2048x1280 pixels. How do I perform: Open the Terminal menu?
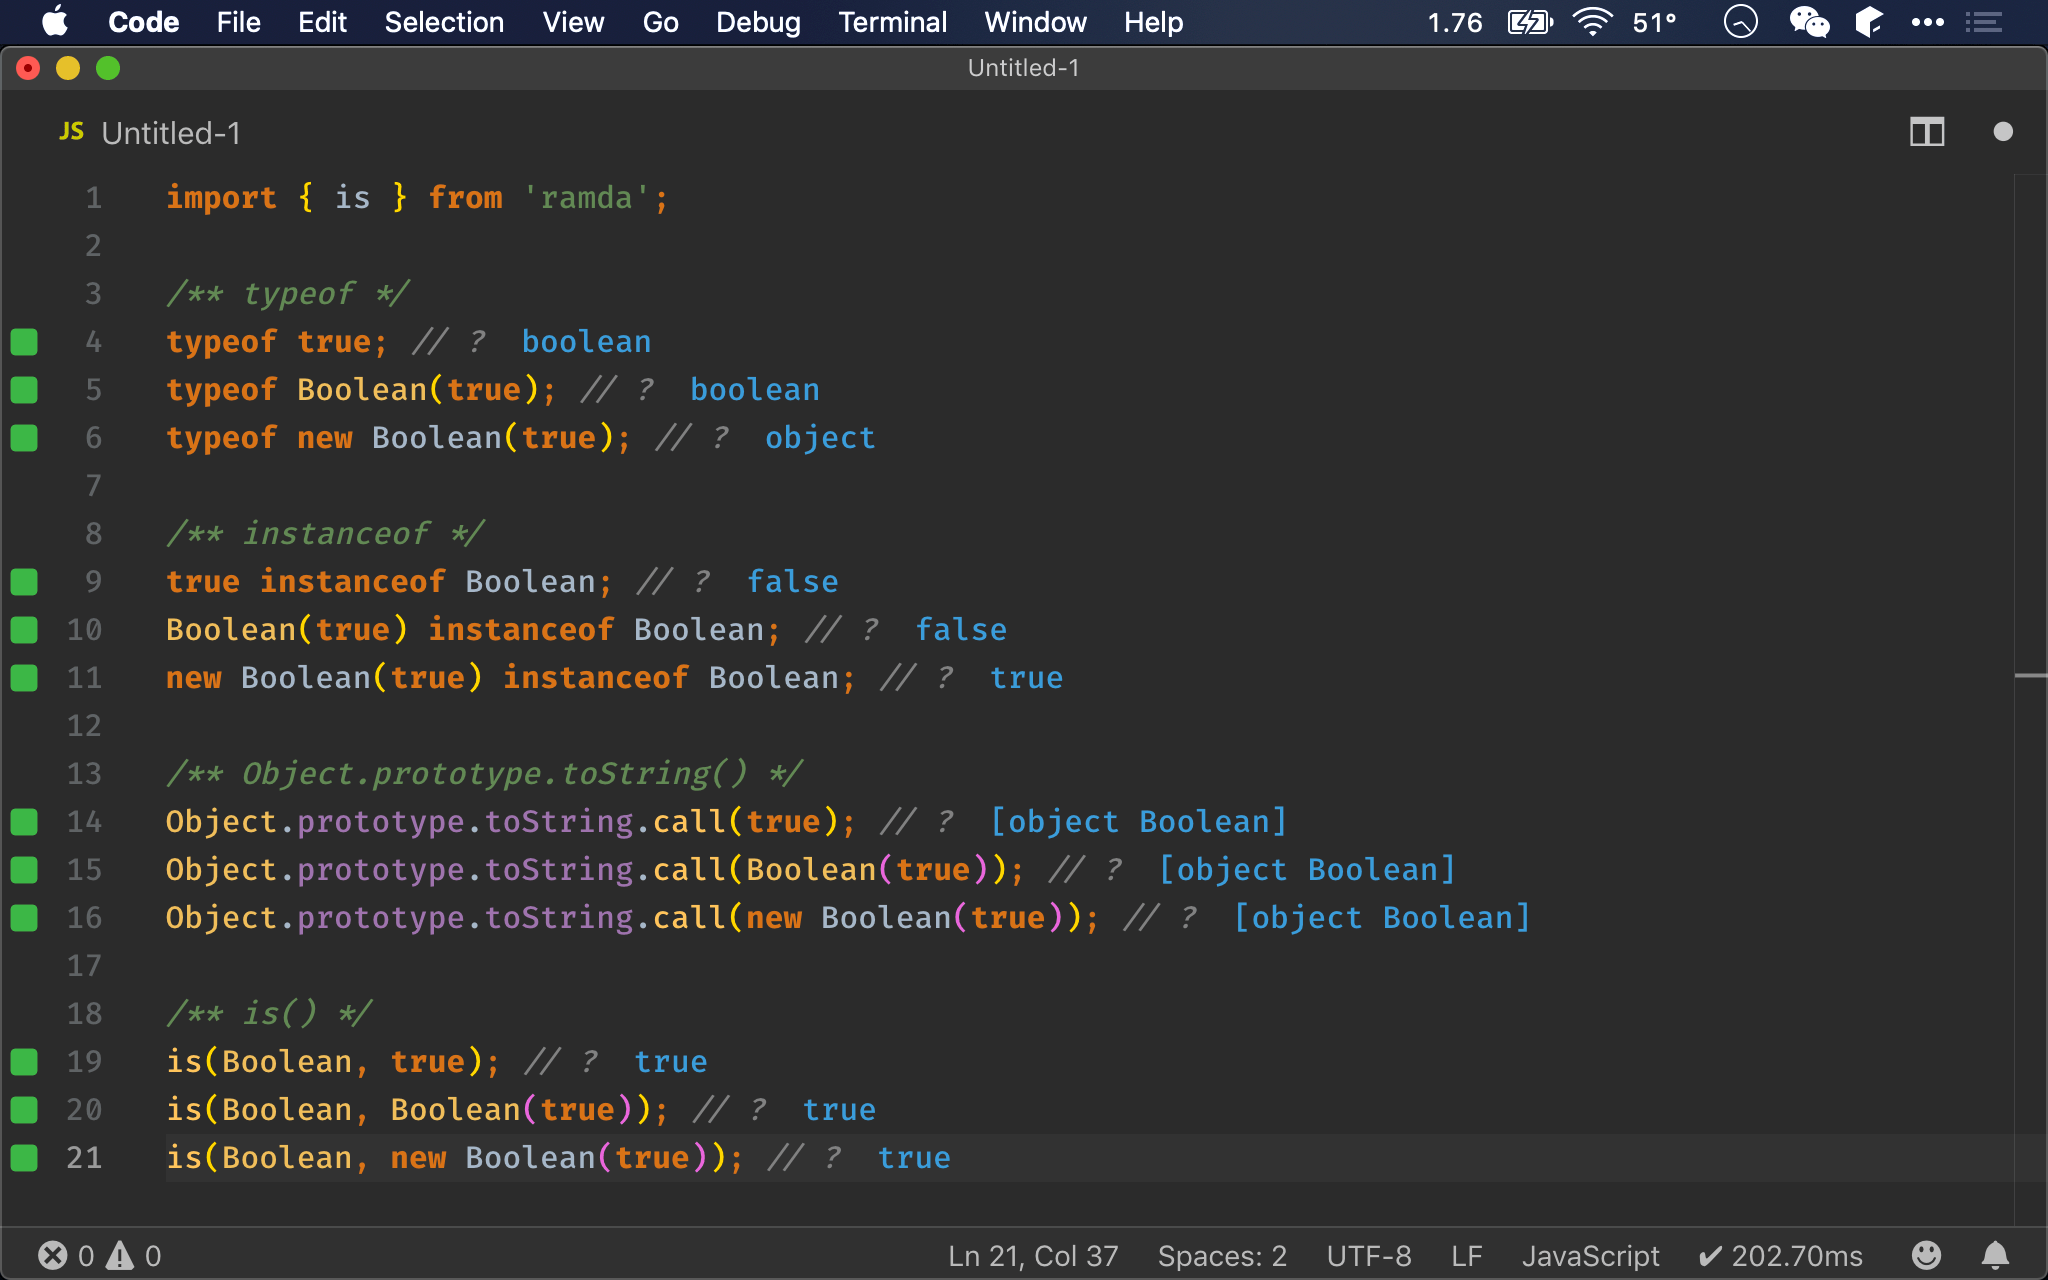[x=892, y=22]
